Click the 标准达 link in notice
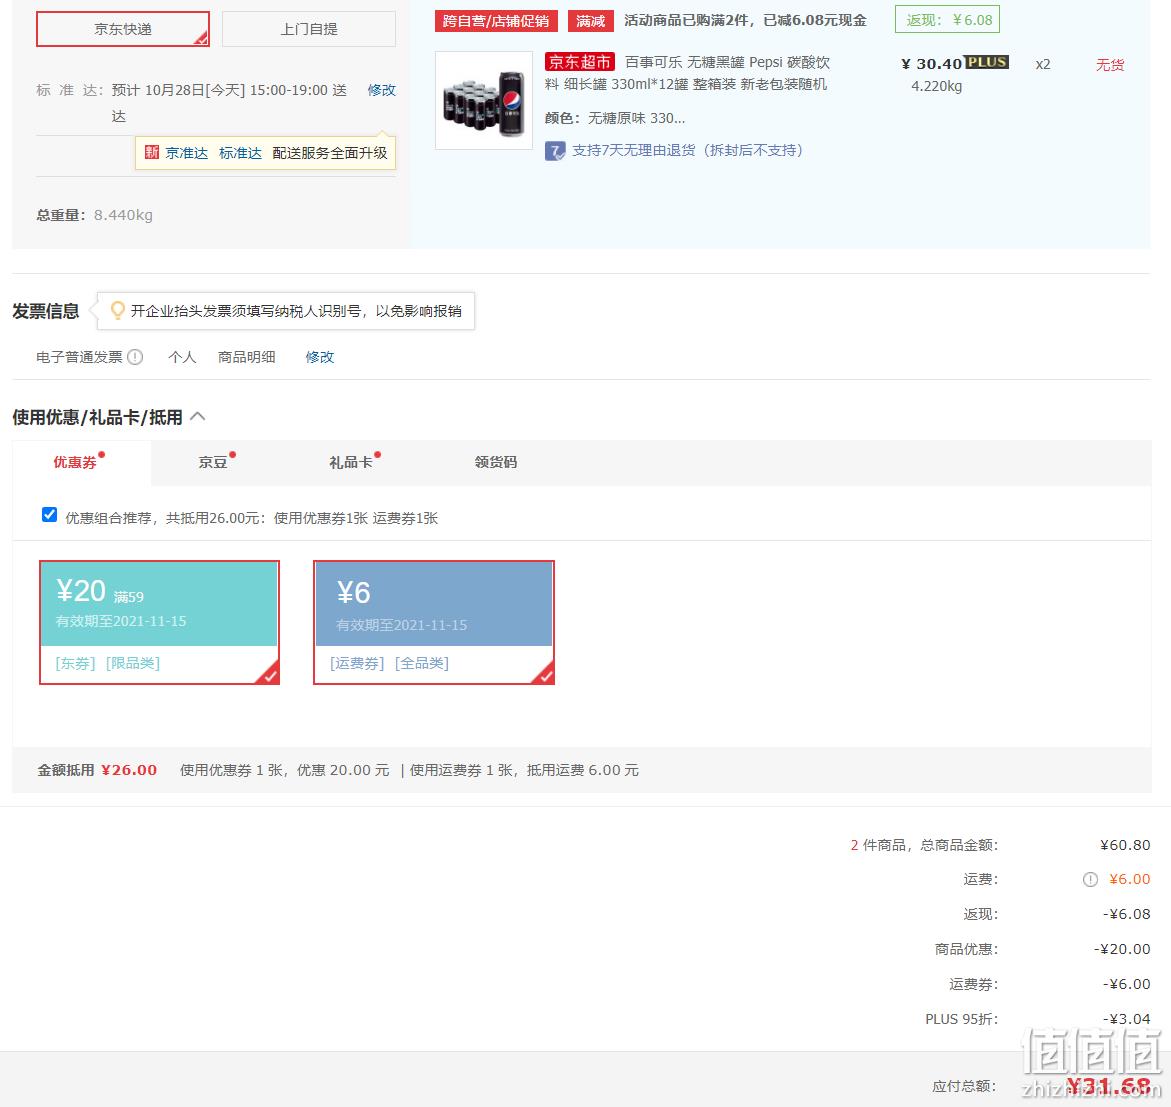Image resolution: width=1171 pixels, height=1107 pixels. pyautogui.click(x=240, y=153)
